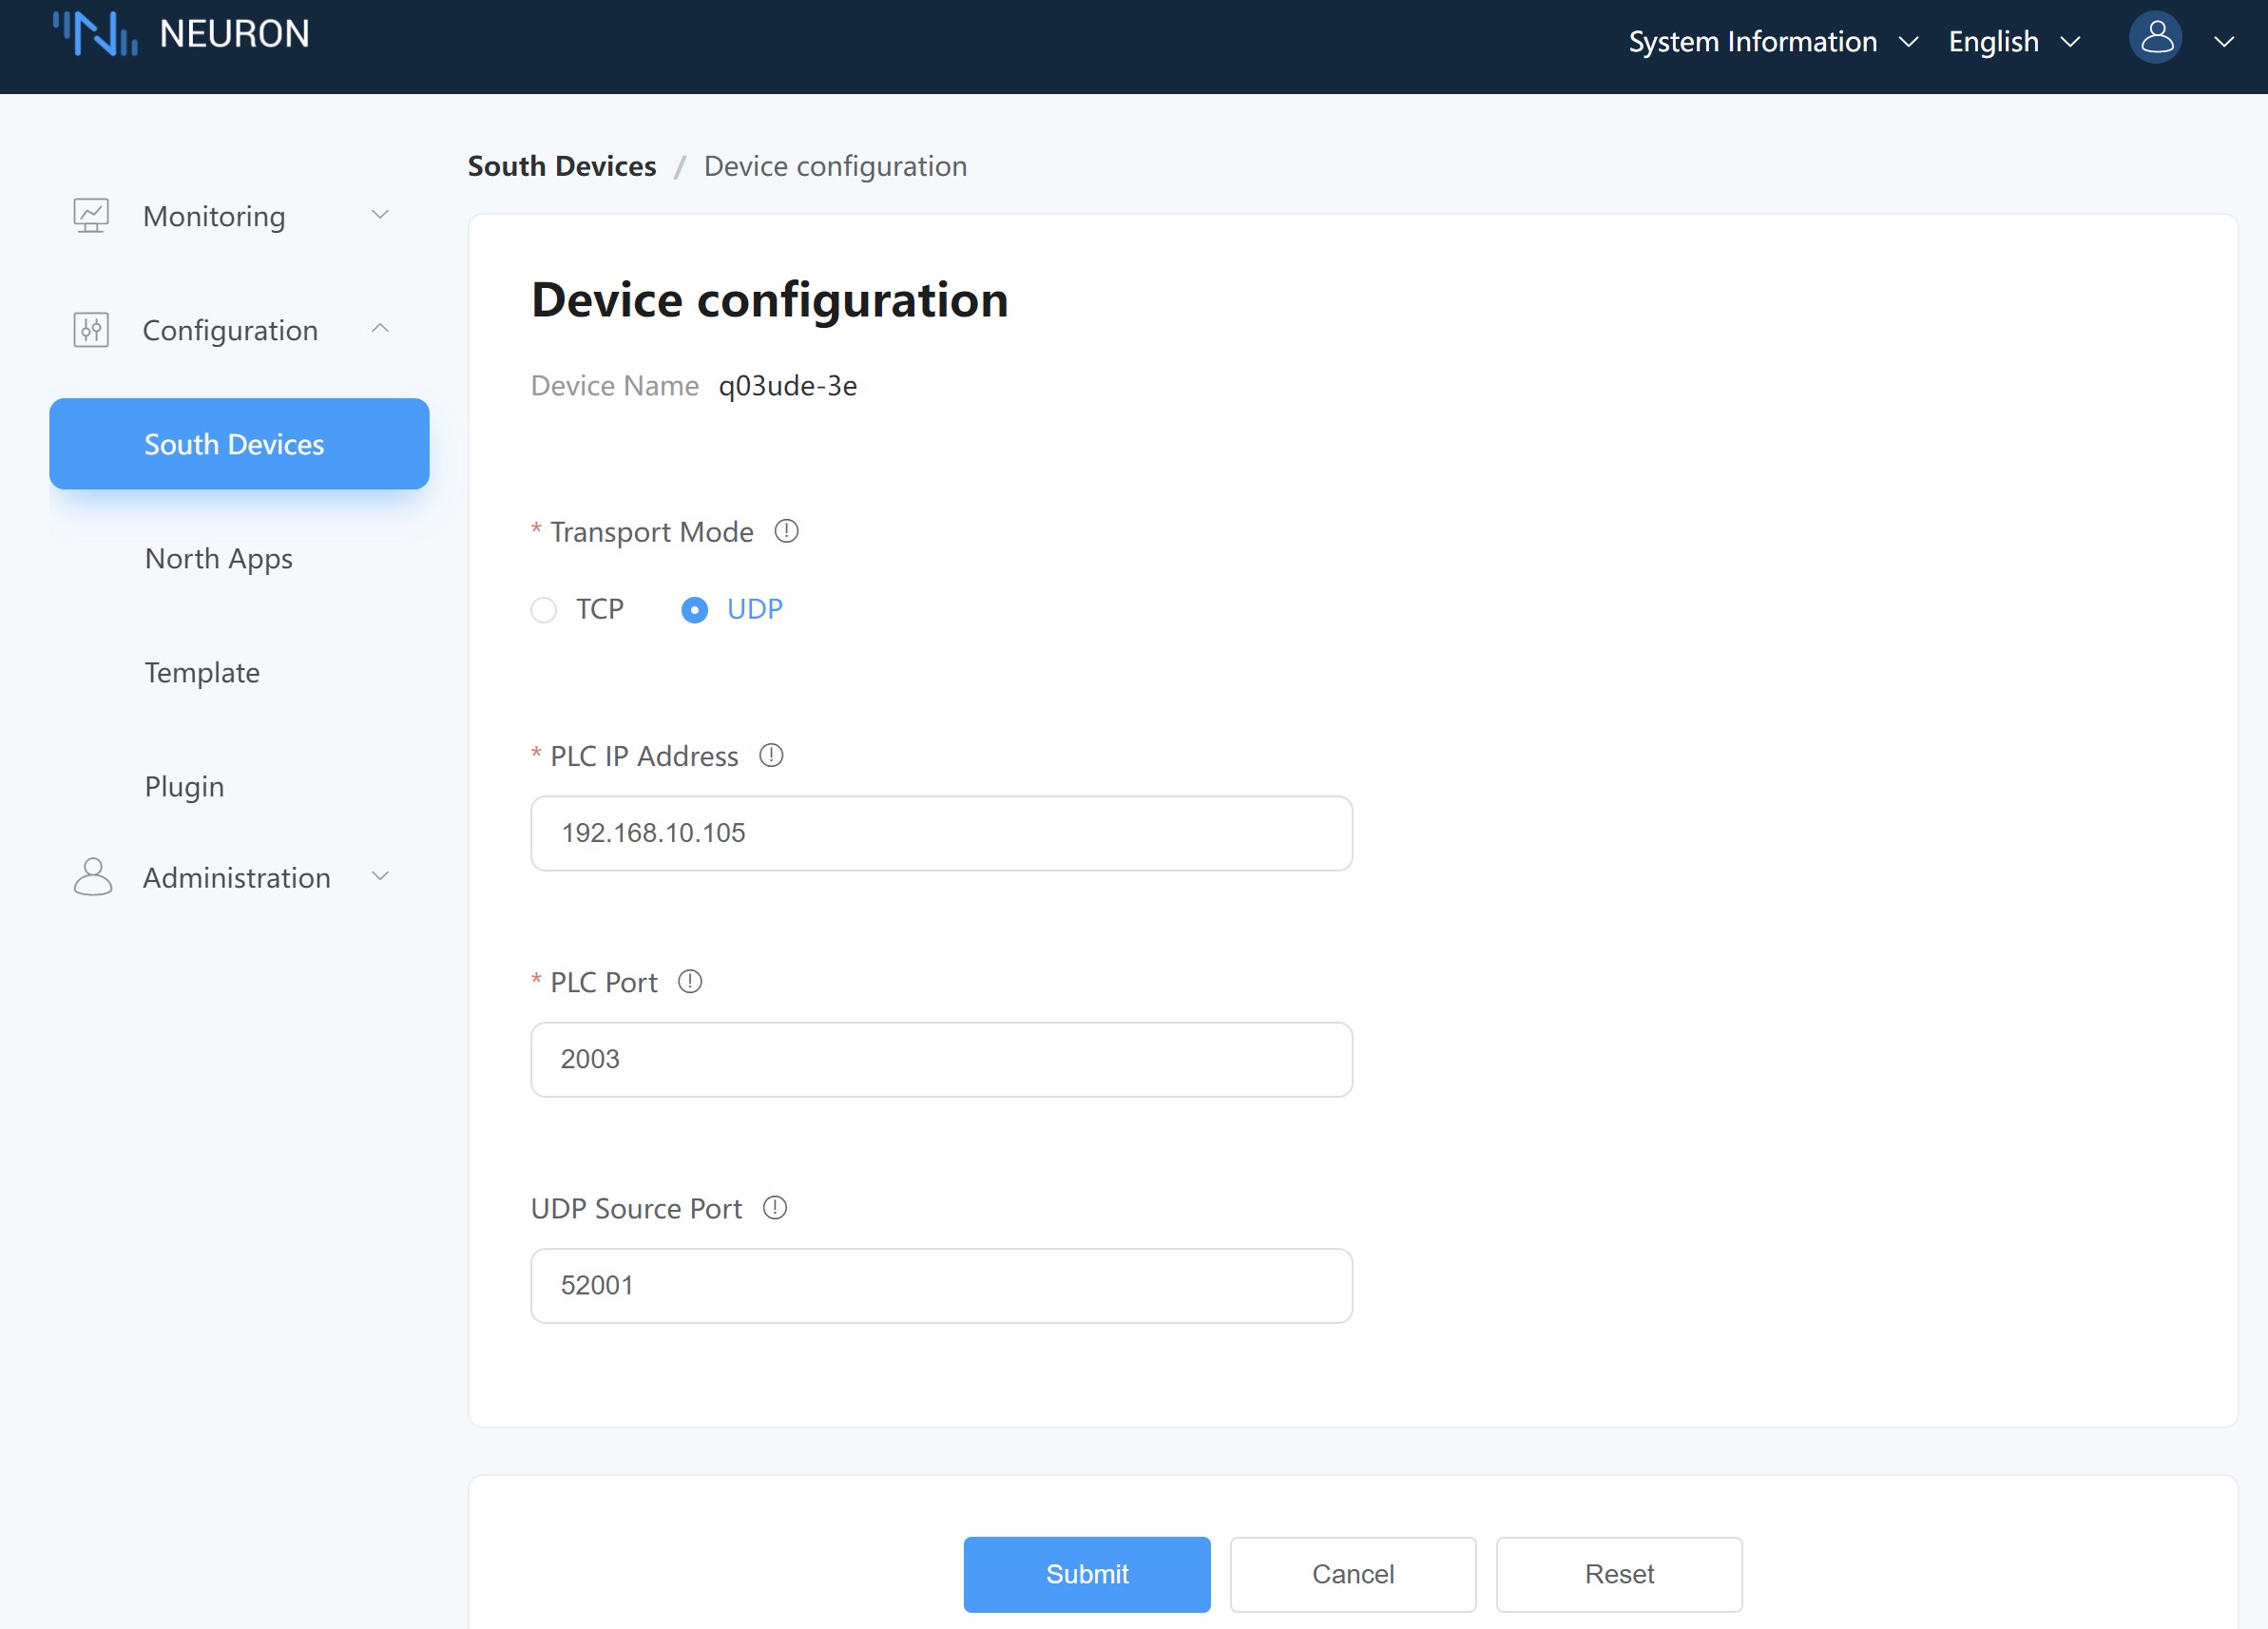Submit the device configuration
The image size is (2268, 1629).
point(1086,1573)
